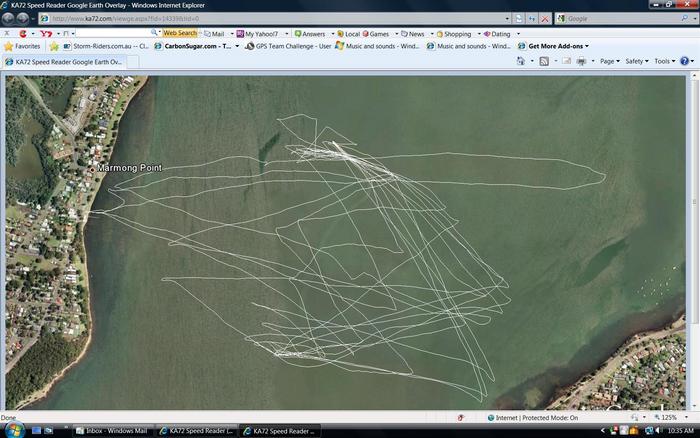
Task: Open the Storm-Riders.com.au favorites link
Action: point(105,46)
